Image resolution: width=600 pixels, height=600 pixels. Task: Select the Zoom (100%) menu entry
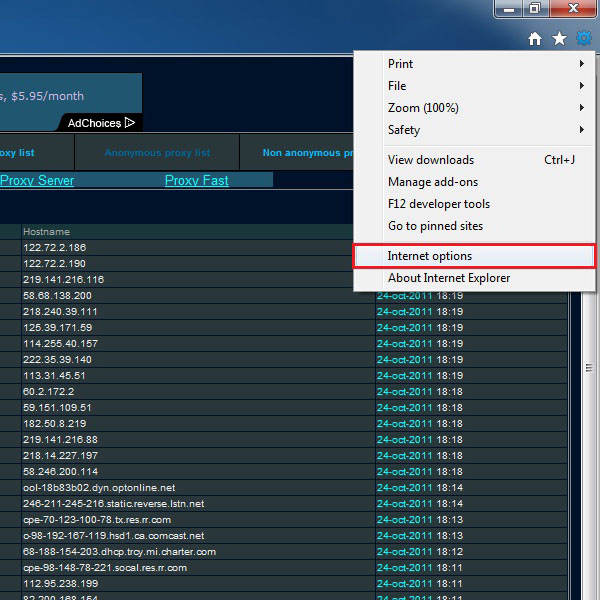pos(474,108)
